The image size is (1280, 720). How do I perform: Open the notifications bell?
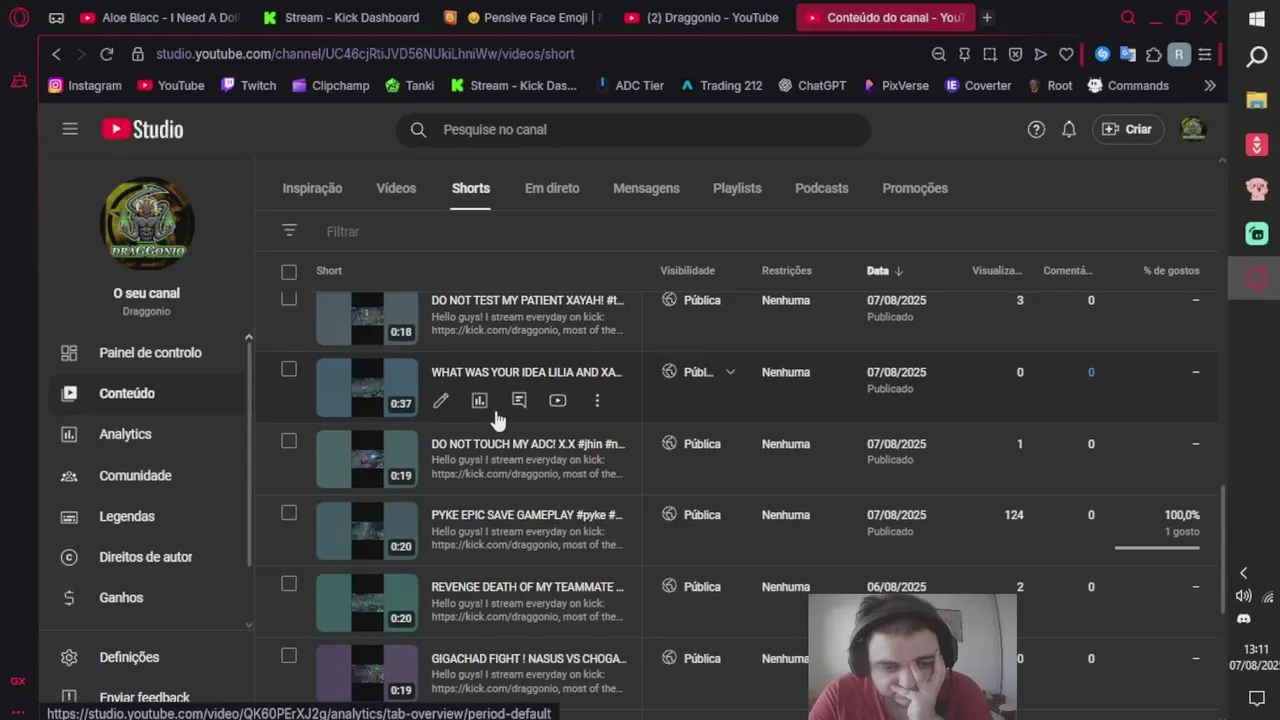click(x=1069, y=129)
